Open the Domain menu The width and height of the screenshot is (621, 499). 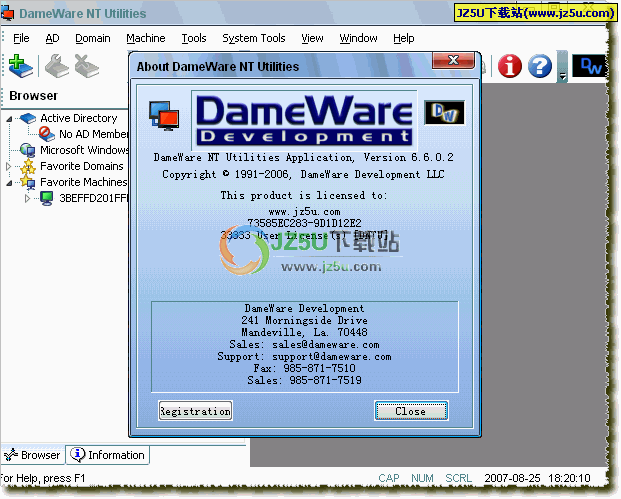[x=93, y=38]
